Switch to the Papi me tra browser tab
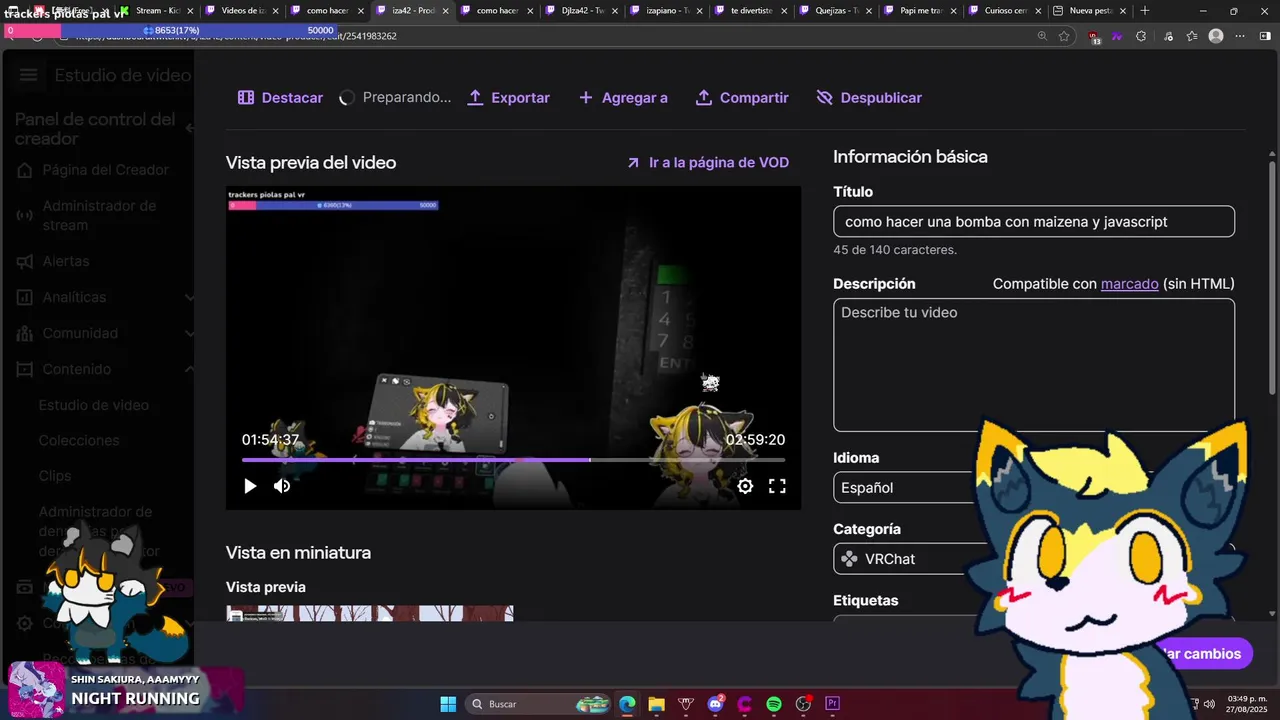The width and height of the screenshot is (1280, 720). click(921, 10)
